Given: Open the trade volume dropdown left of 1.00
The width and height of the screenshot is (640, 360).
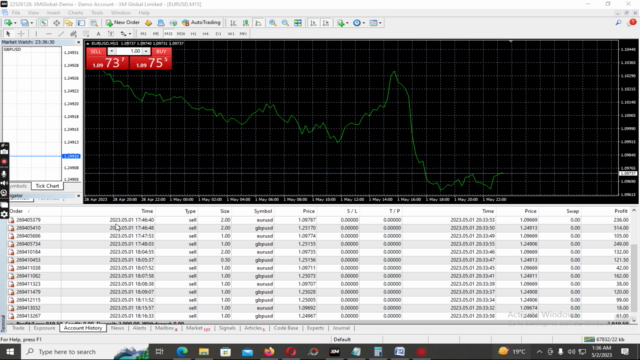Looking at the screenshot, I should click(x=111, y=51).
